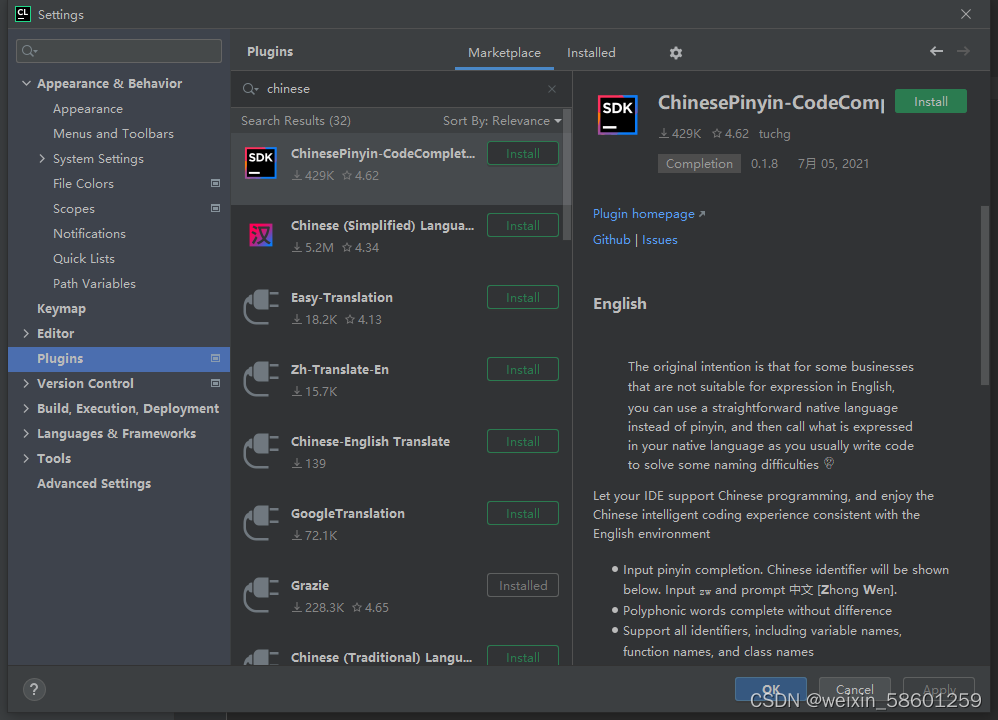Click the plugin results list scrollbar

coord(566,175)
